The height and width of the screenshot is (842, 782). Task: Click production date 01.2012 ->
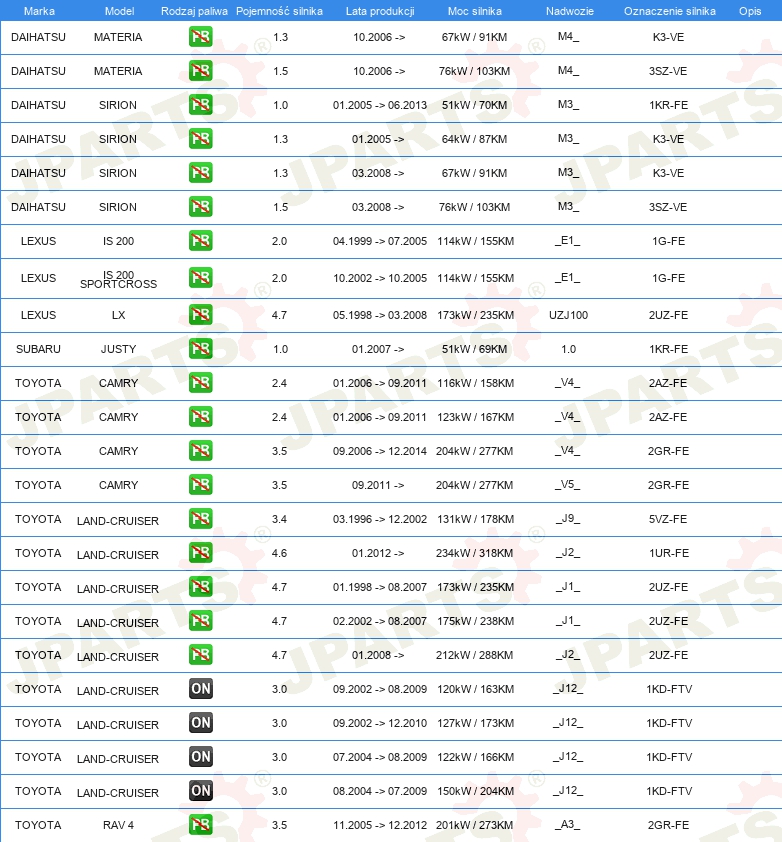click(378, 553)
